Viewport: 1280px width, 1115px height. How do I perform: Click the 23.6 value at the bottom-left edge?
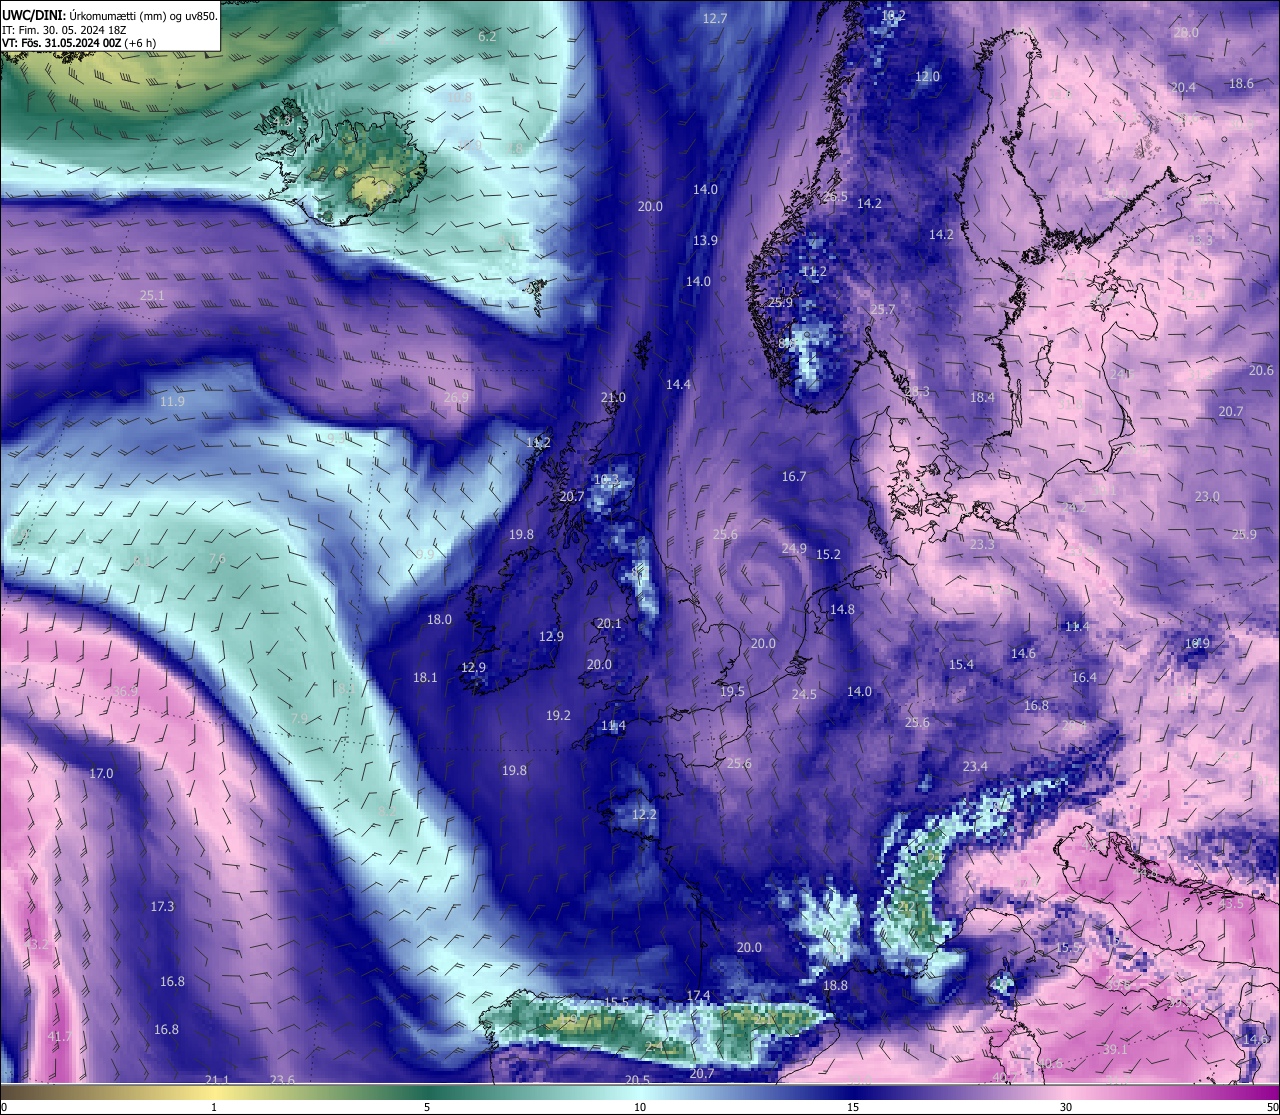click(282, 1081)
